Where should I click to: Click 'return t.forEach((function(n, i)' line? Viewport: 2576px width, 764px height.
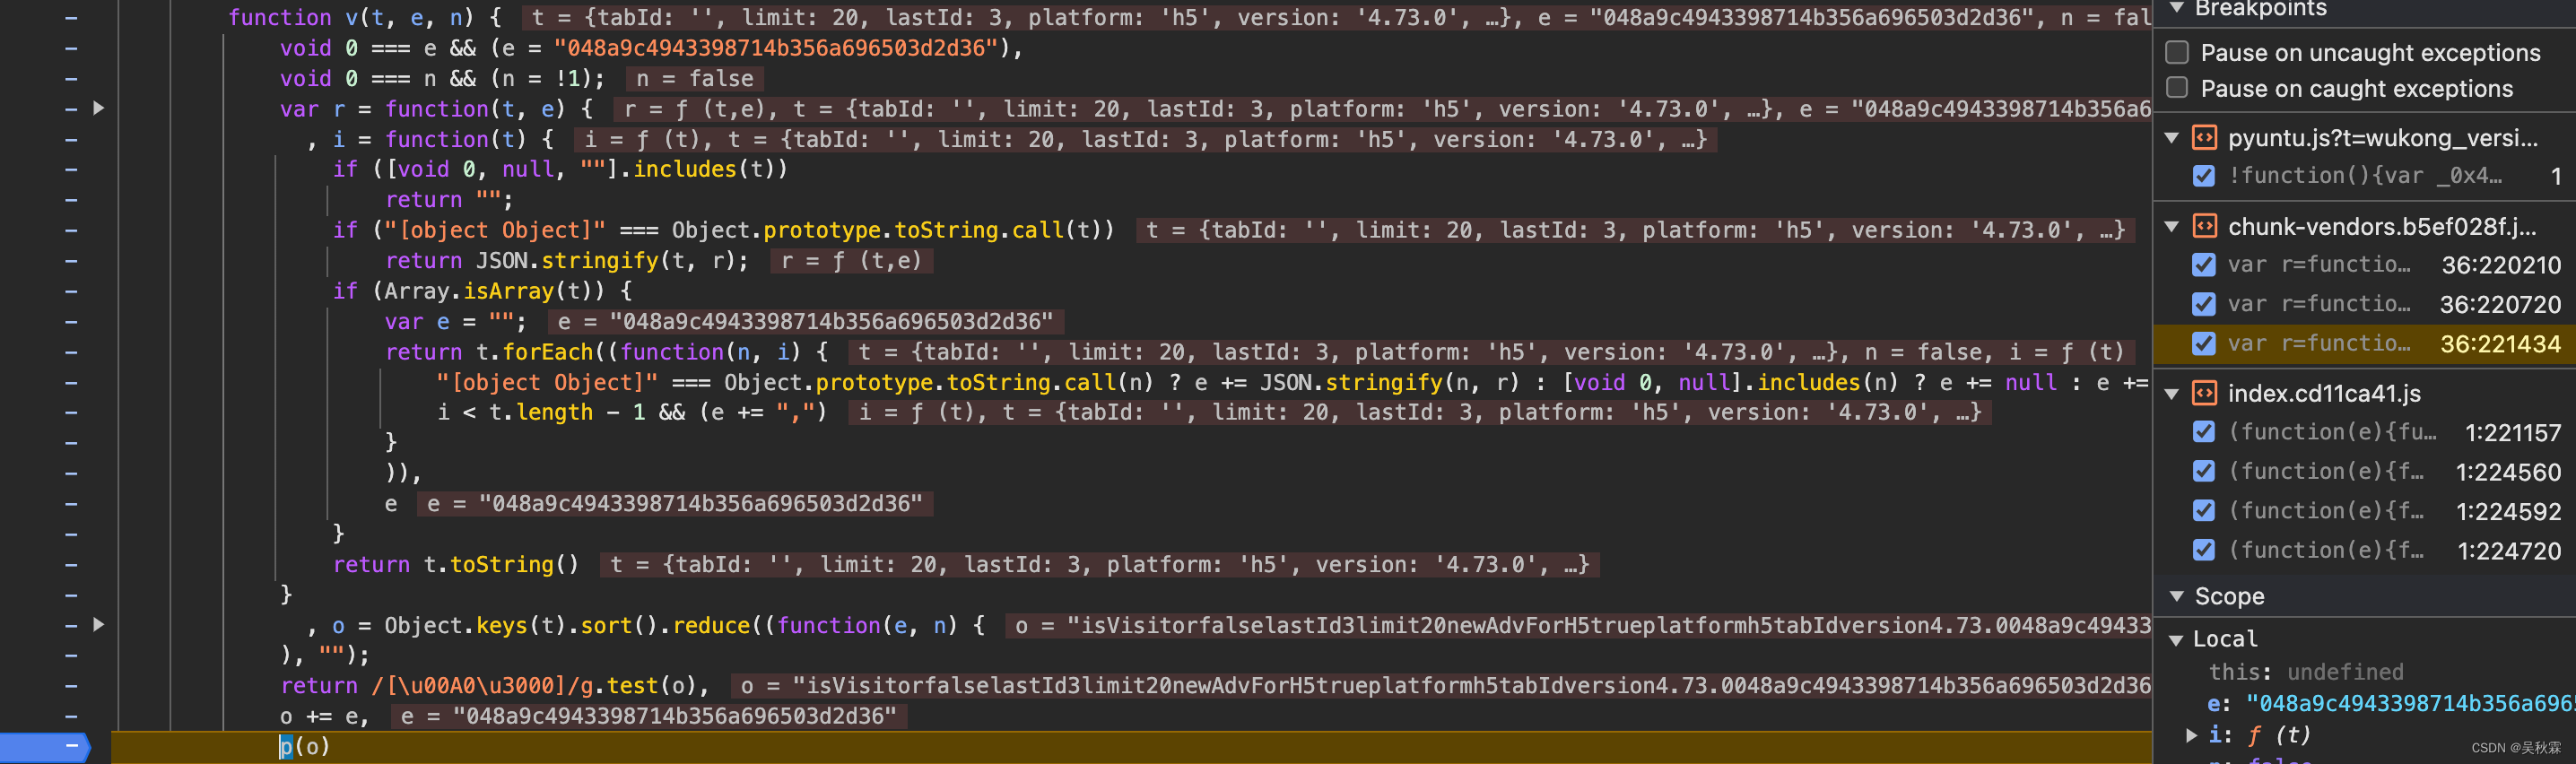click(x=607, y=352)
